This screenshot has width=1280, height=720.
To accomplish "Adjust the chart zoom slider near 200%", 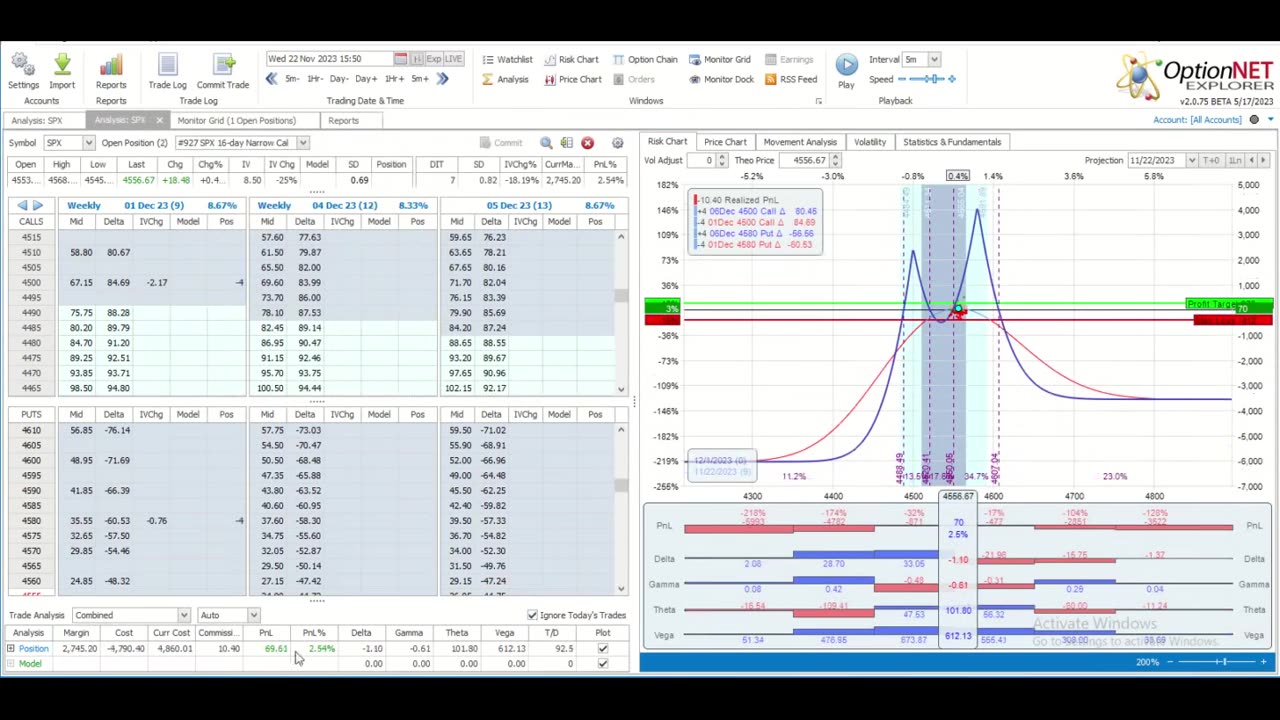I will (x=1216, y=662).
